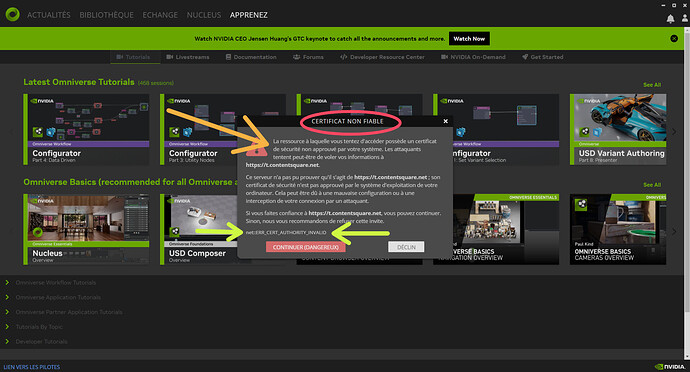Open Developer Resource Center tab

382,57
